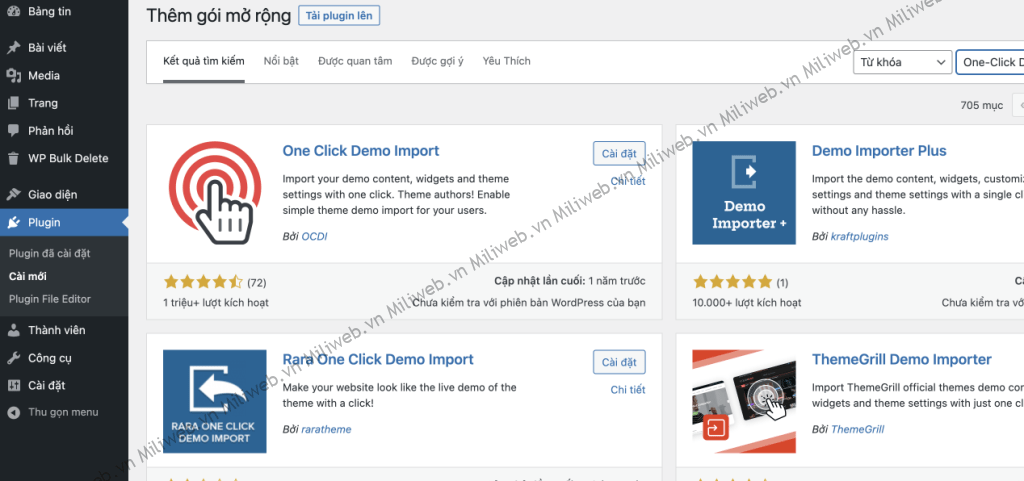The image size is (1024, 481).
Task: Open the Rara One Click Demo Import title
Action: [x=378, y=360]
